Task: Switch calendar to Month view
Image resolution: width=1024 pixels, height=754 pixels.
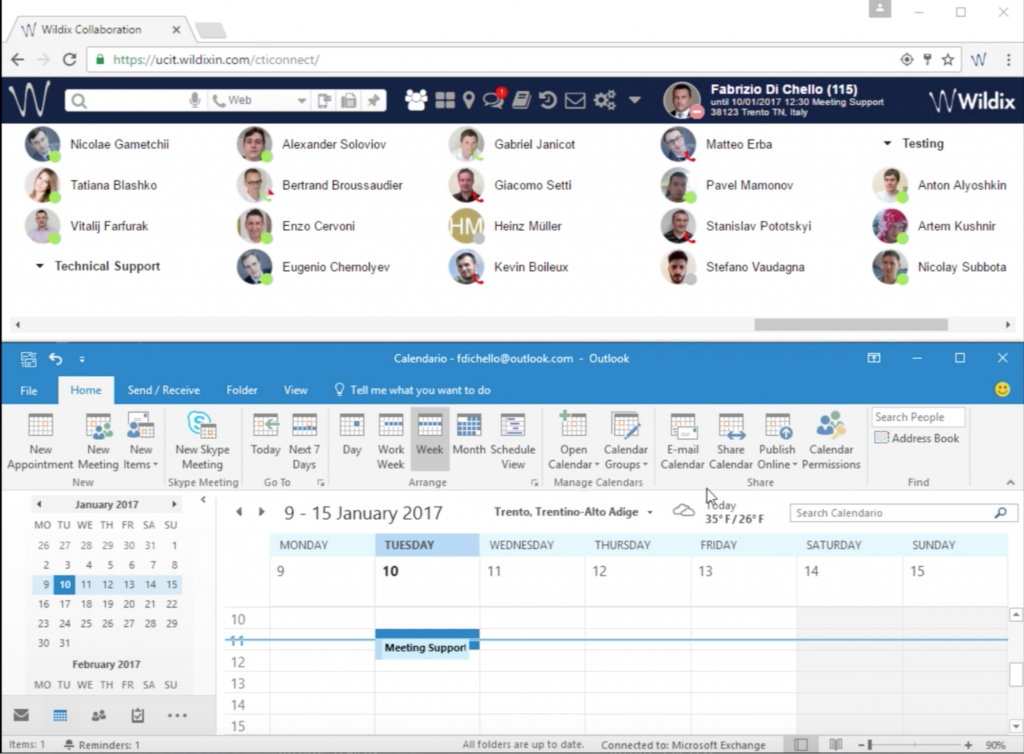Action: tap(468, 441)
